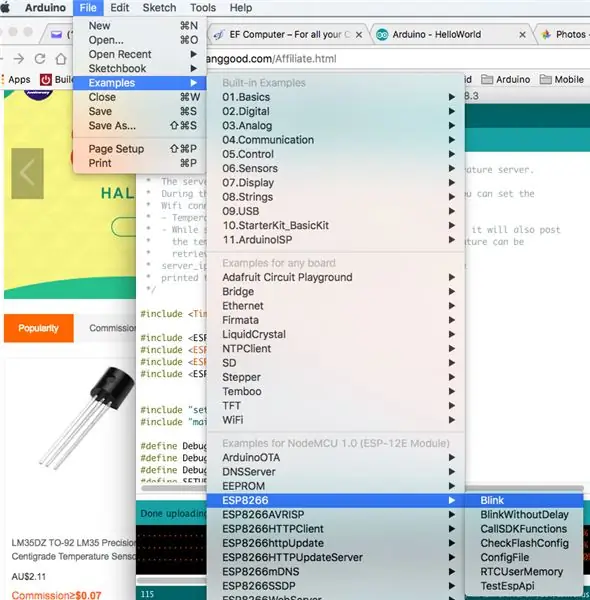Choose Save As... menu item

pos(140,126)
